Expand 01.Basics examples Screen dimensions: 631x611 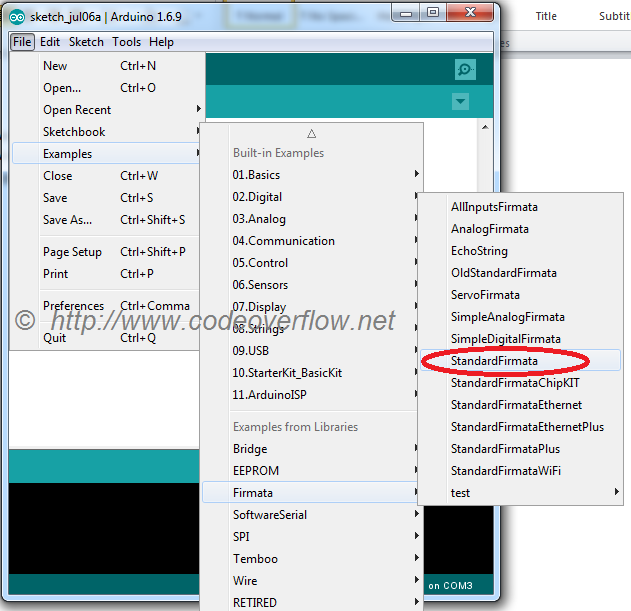[x=311, y=175]
